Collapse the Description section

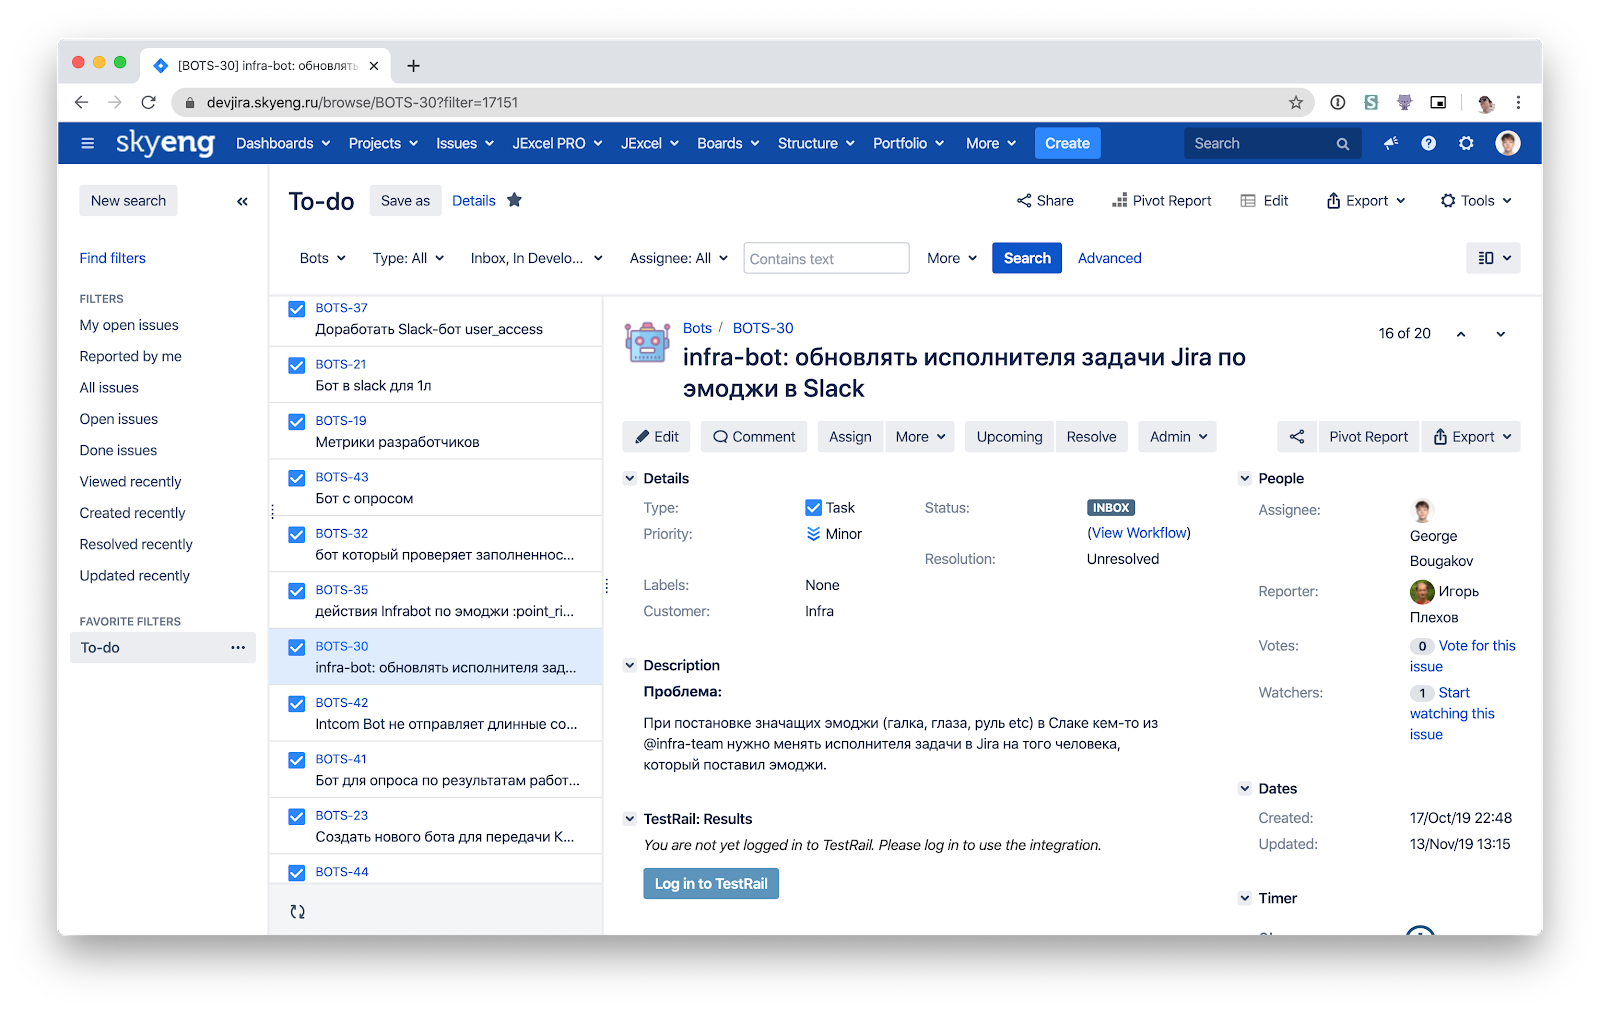pos(630,665)
